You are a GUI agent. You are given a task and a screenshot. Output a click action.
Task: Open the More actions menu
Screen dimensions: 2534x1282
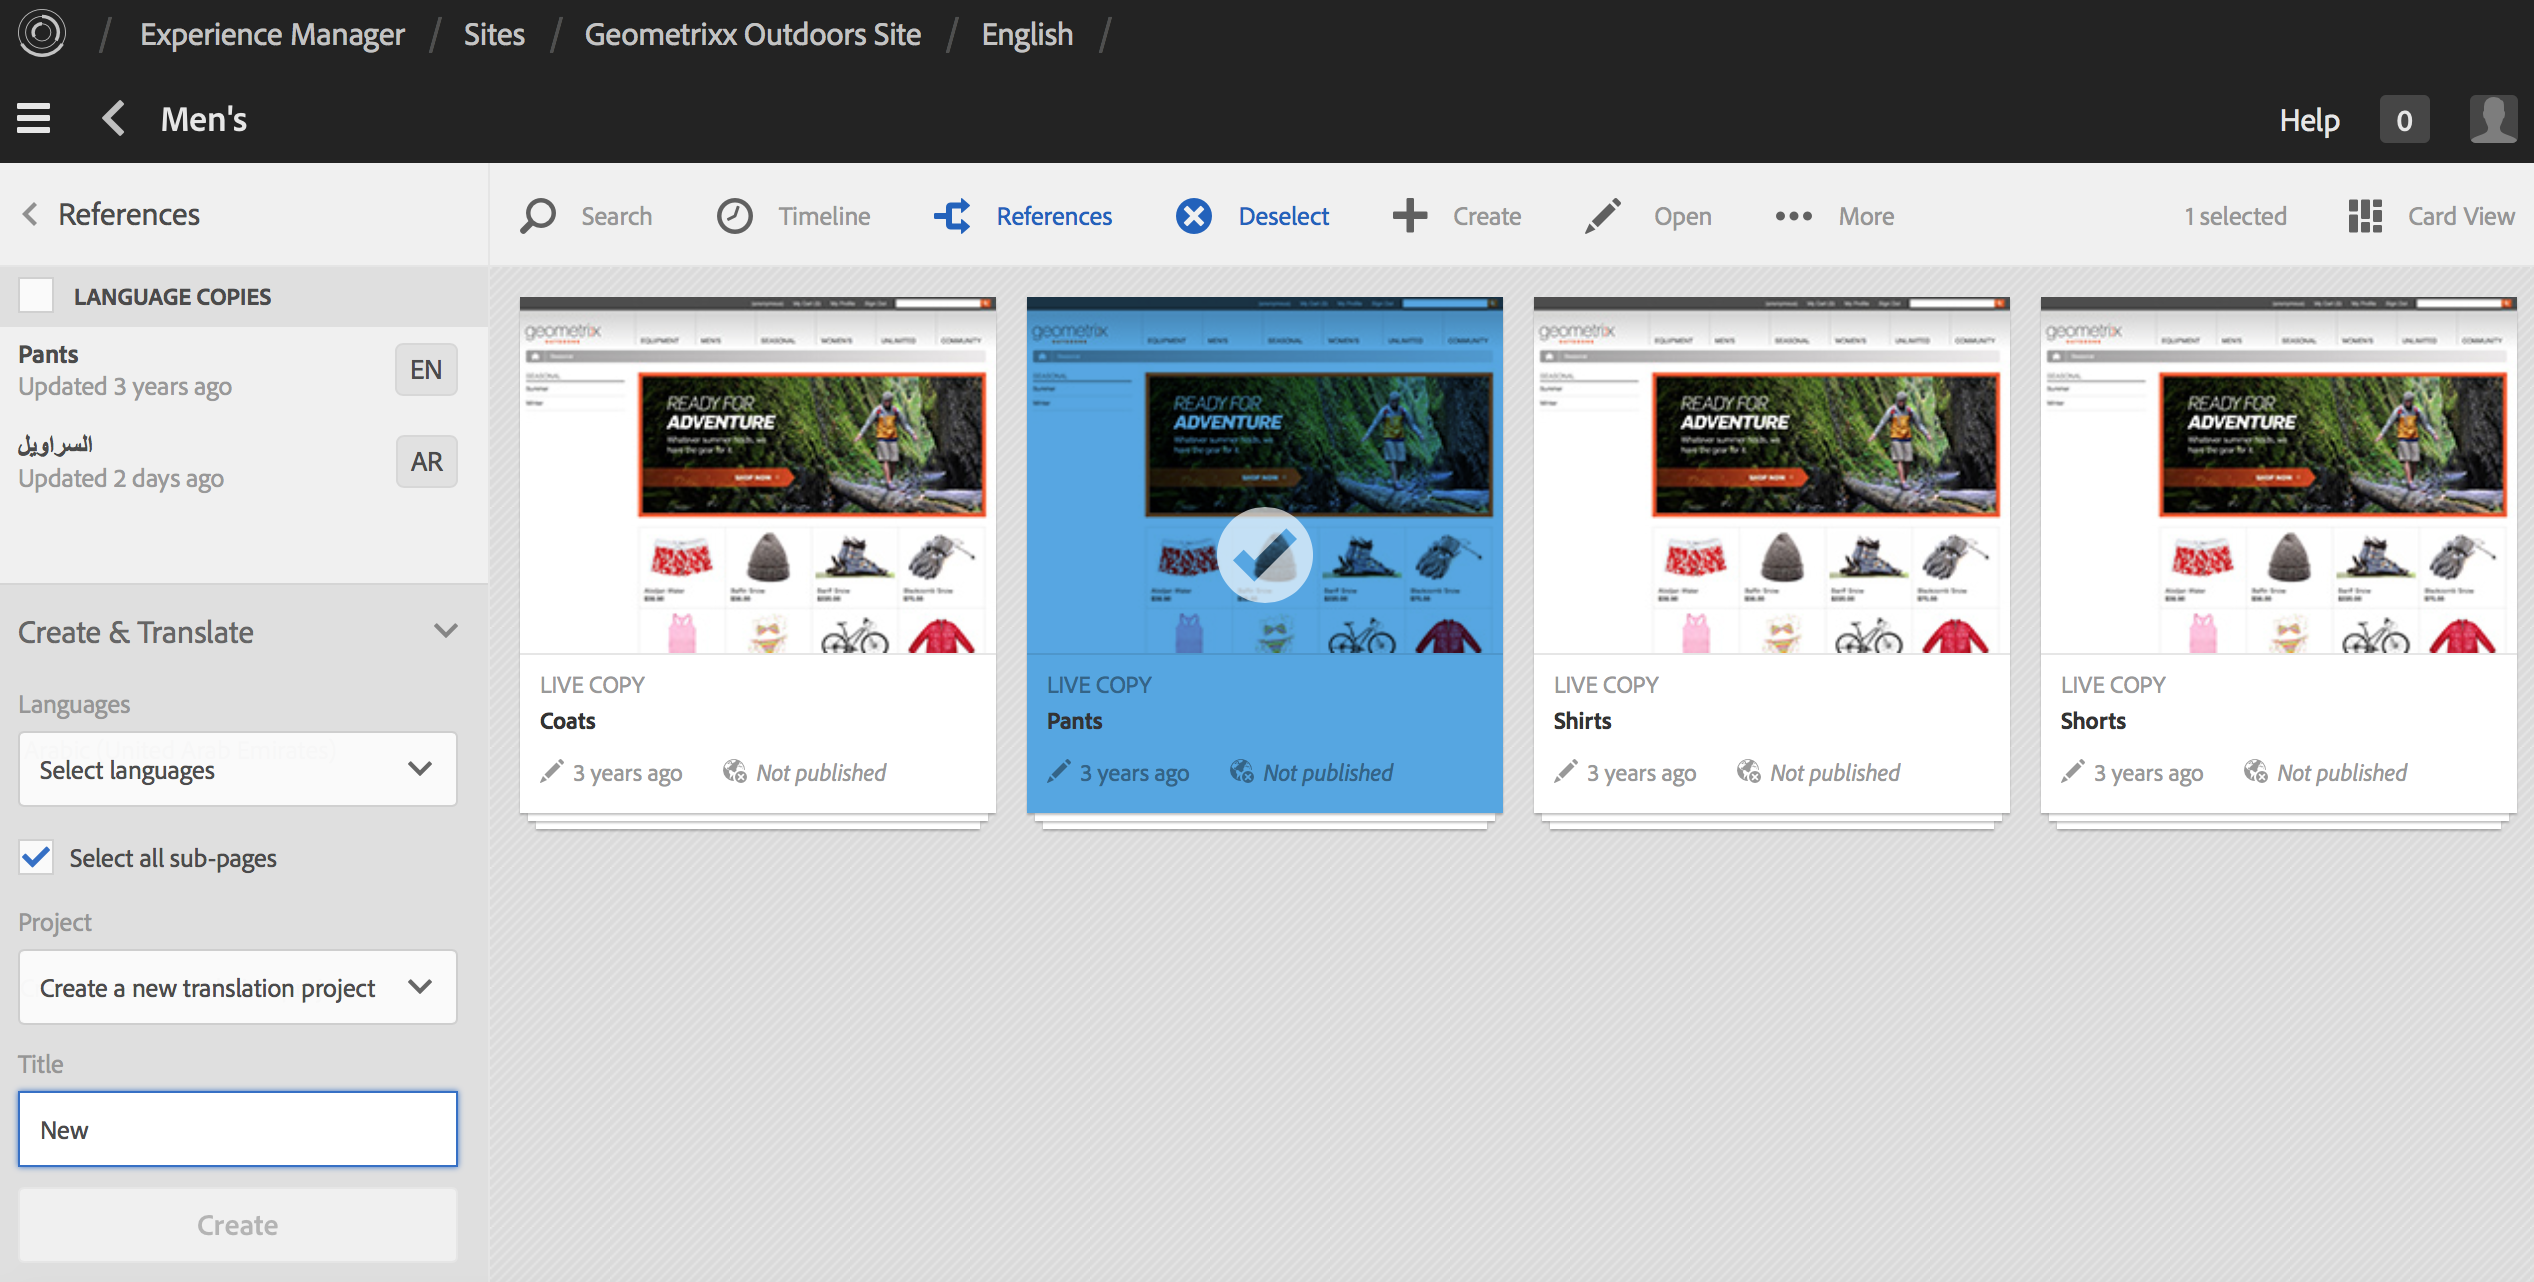1834,216
